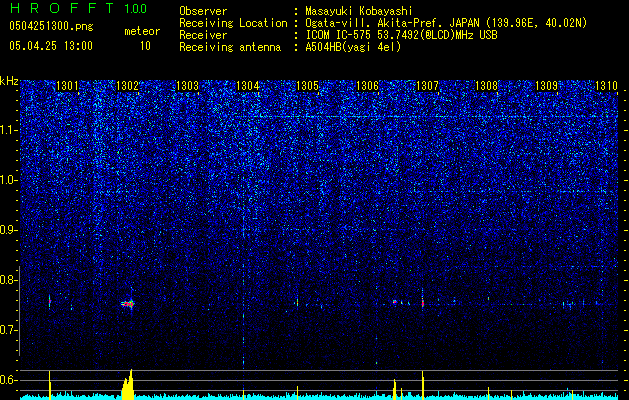
Task: Click the yellow 'meteor' count label
Action: click(x=142, y=31)
